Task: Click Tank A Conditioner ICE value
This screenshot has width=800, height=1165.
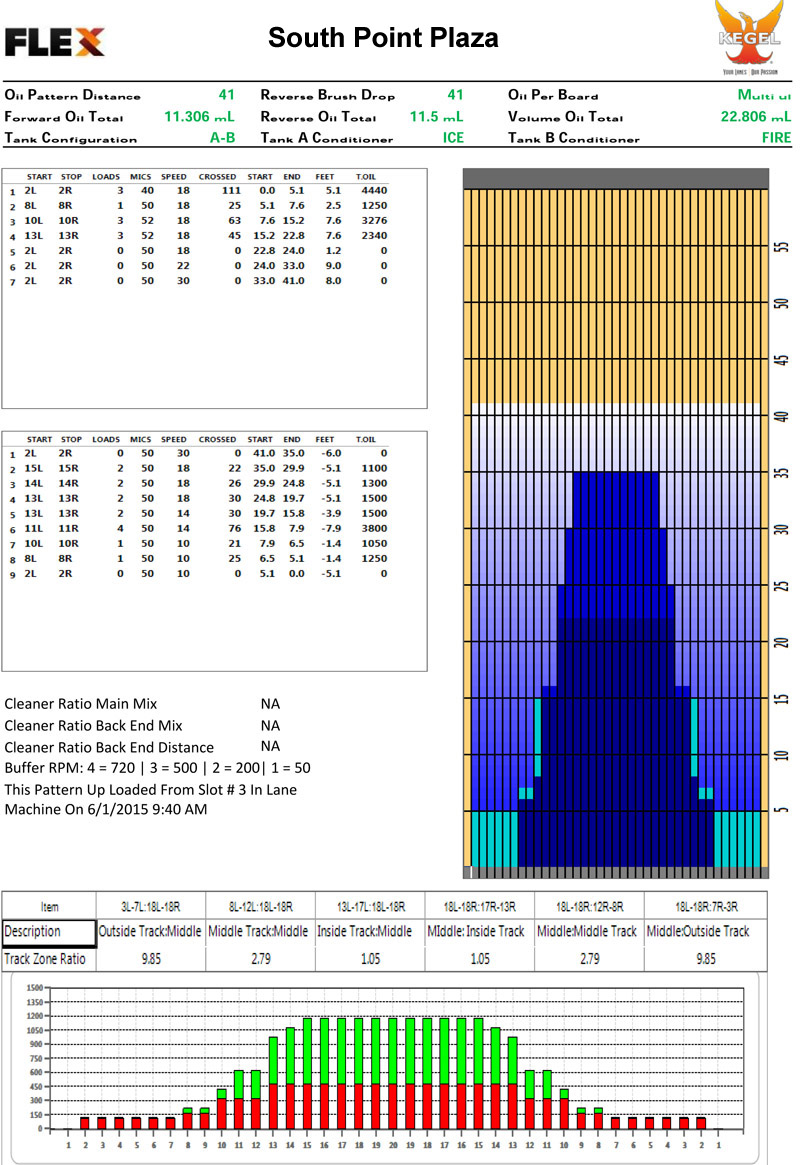Action: coord(453,139)
